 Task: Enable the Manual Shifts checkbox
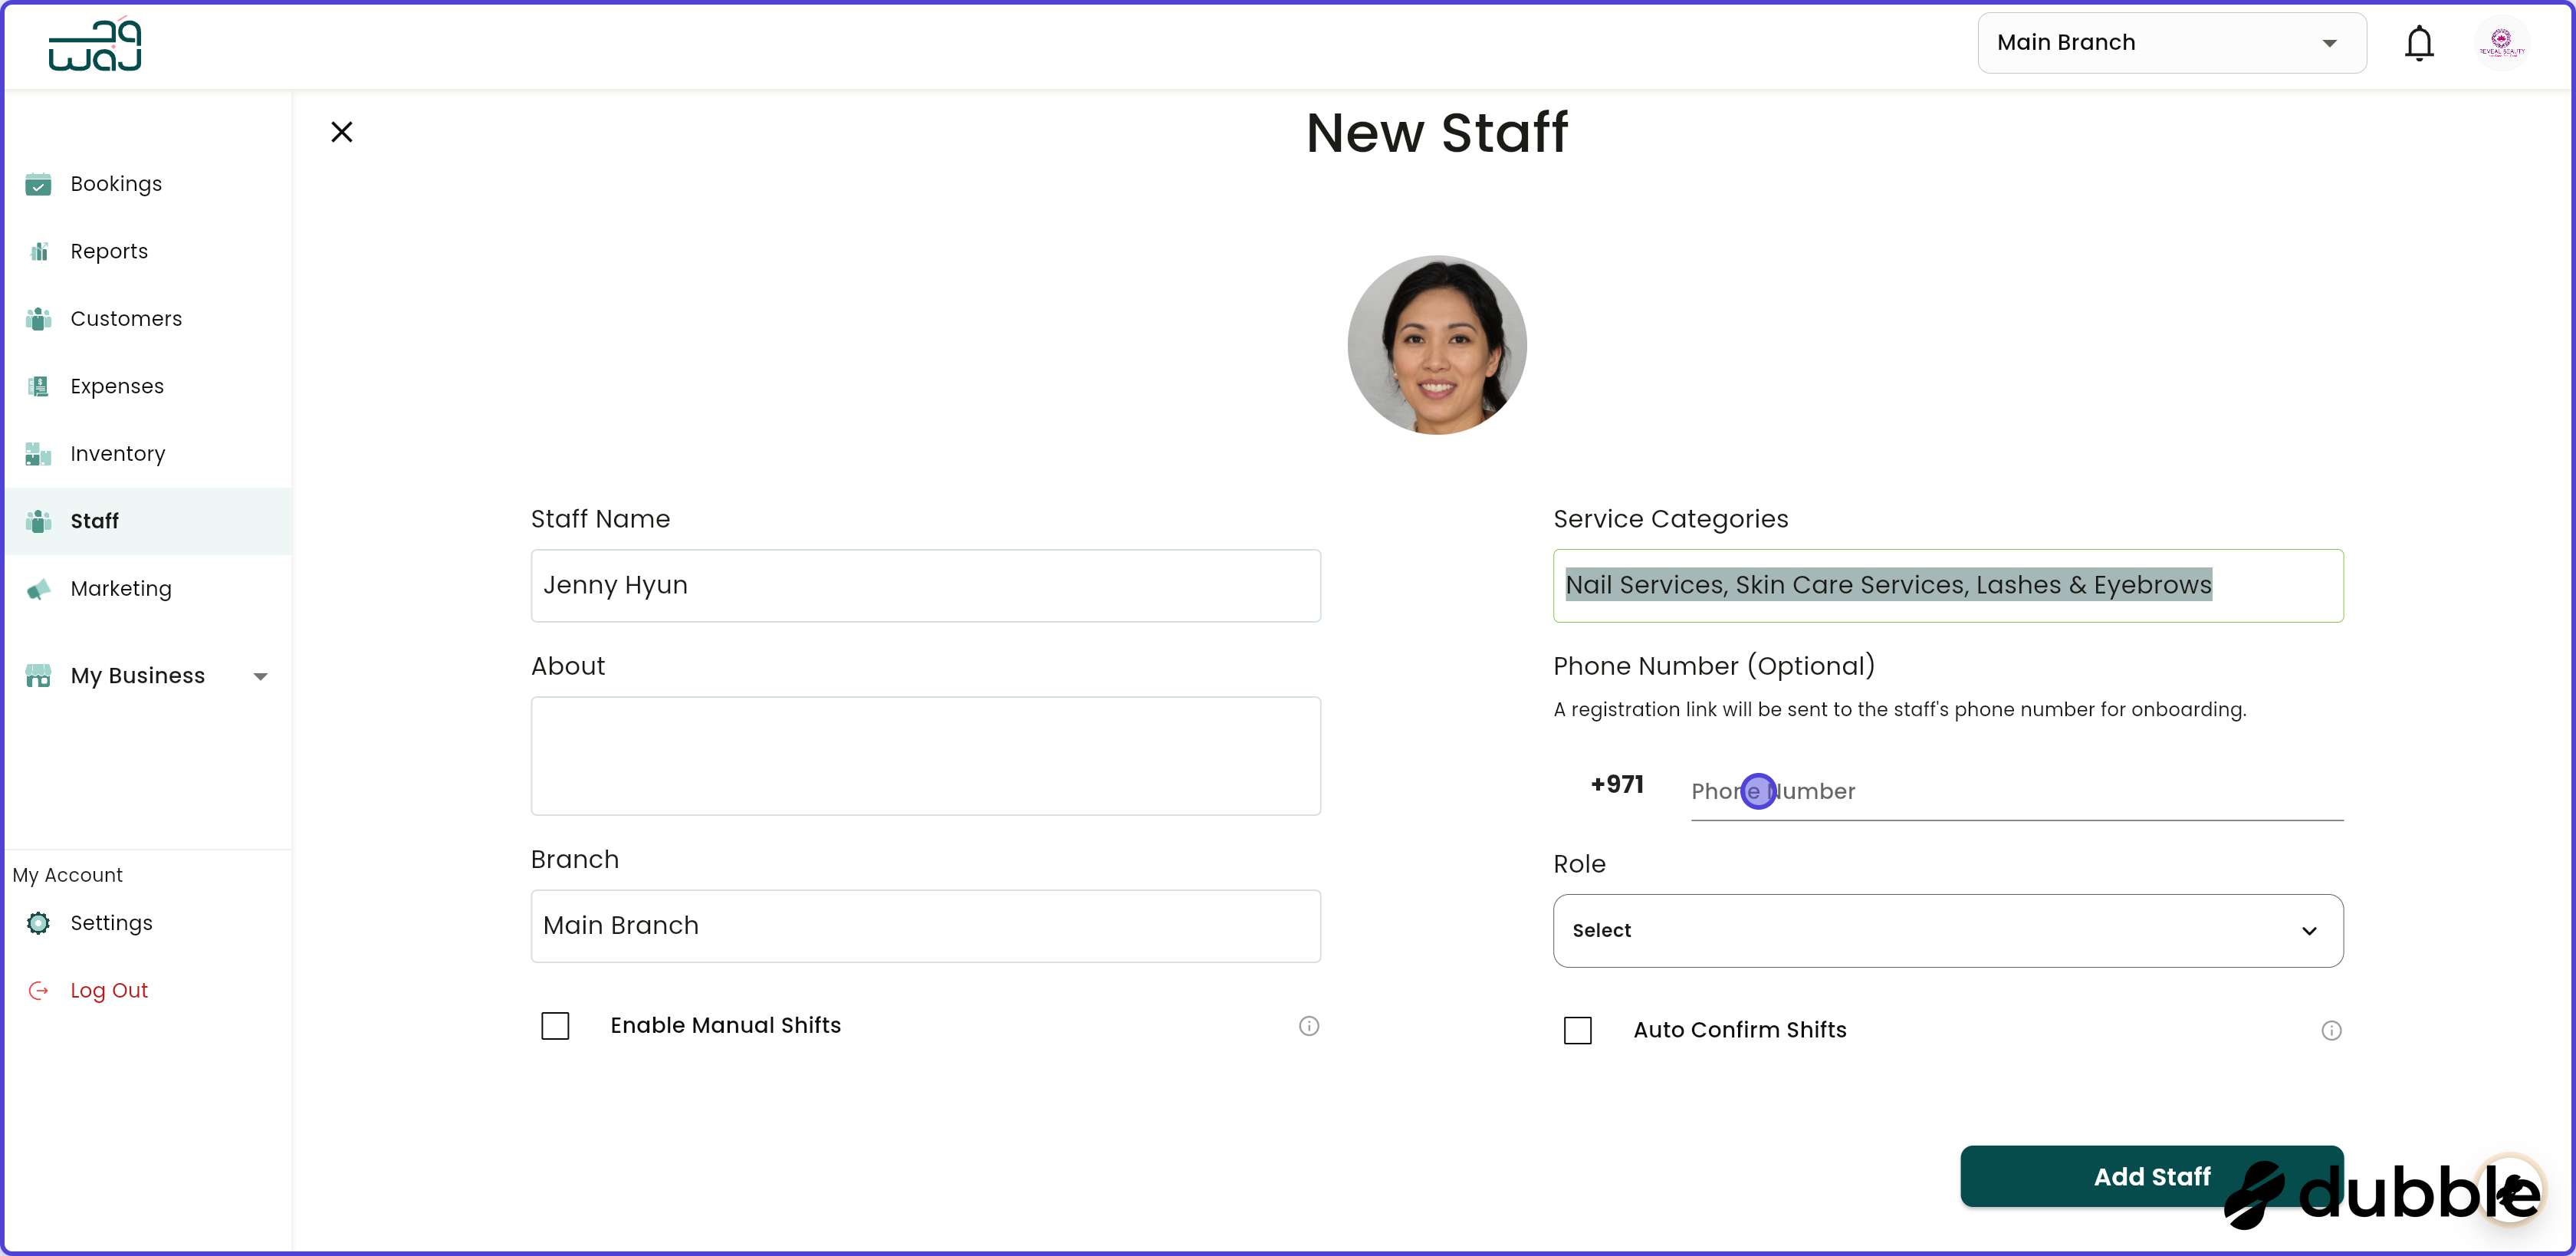(555, 1025)
